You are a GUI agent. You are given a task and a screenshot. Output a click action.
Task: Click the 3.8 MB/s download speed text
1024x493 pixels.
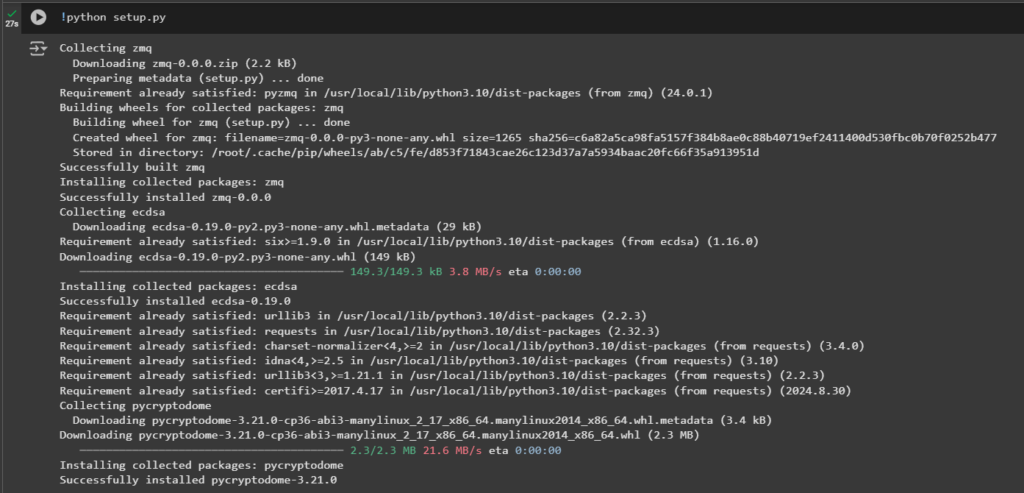tap(475, 272)
